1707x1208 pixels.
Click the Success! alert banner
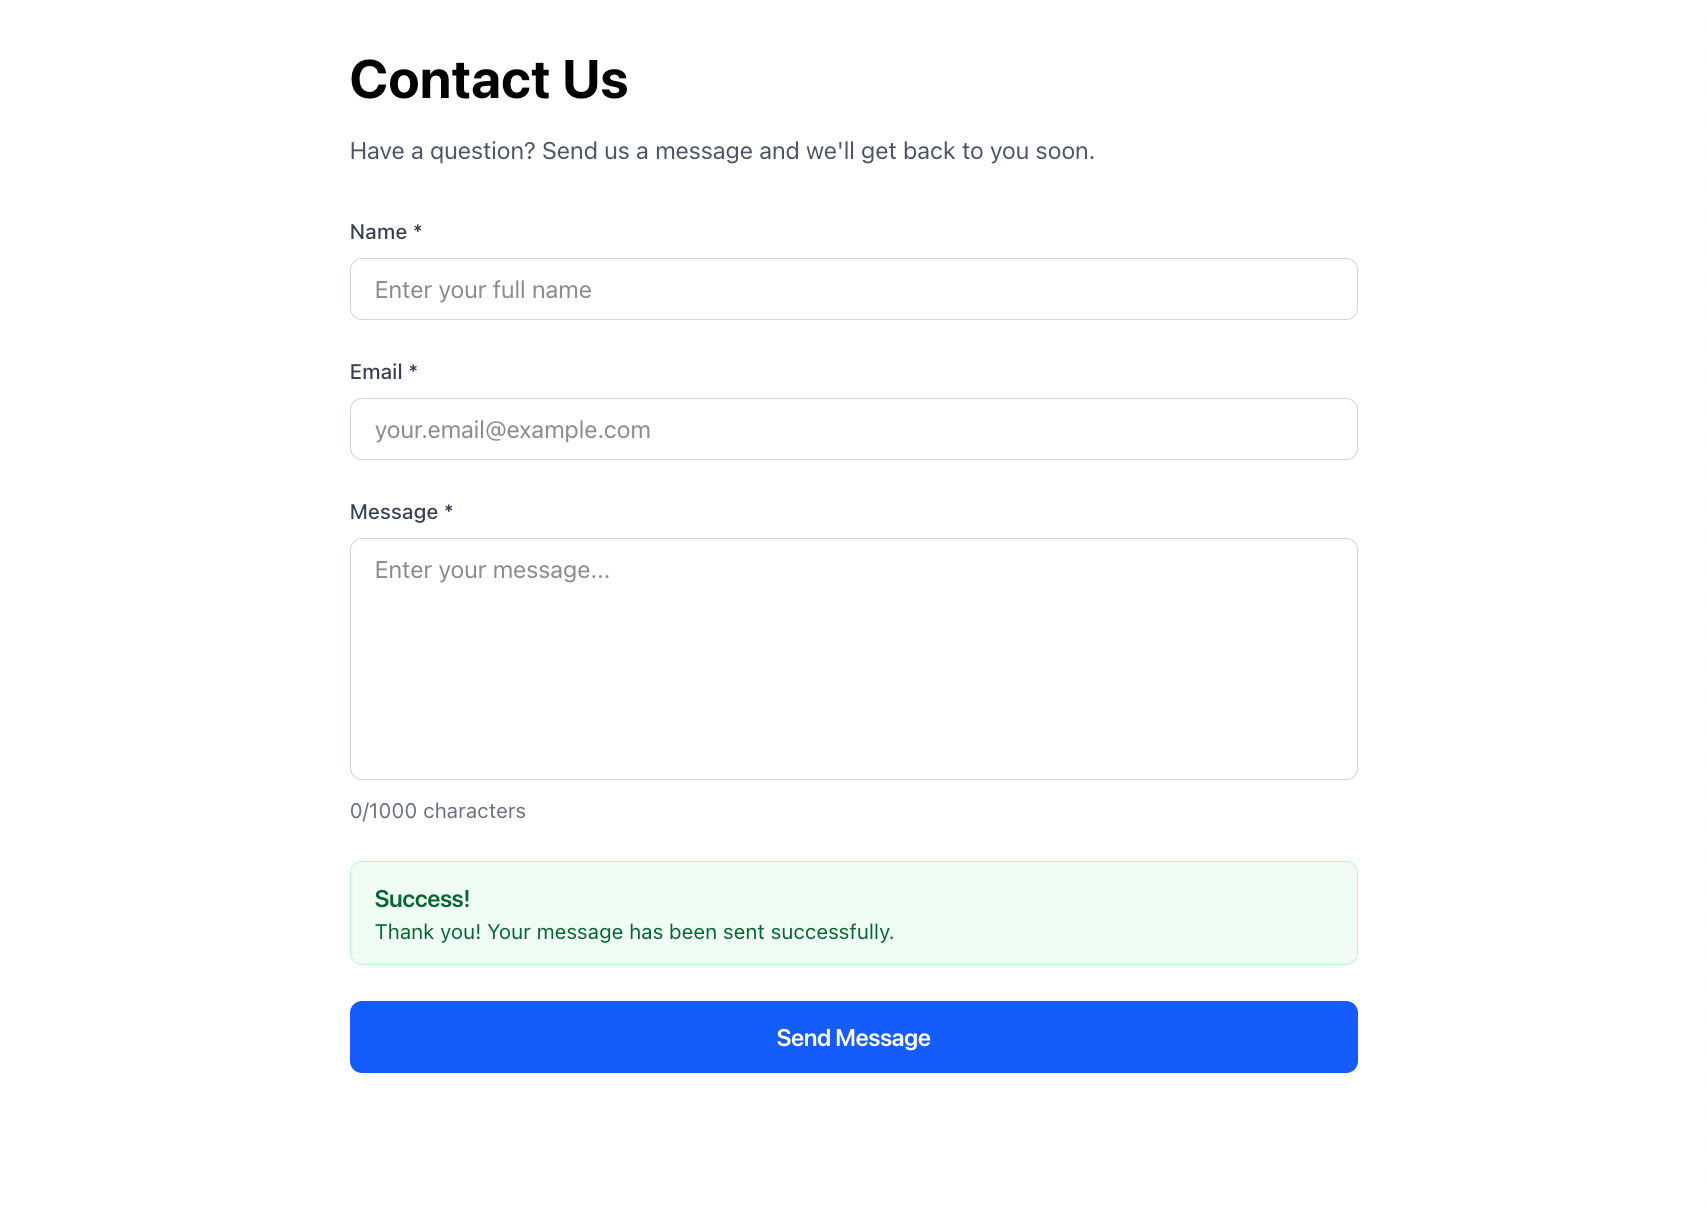852,912
